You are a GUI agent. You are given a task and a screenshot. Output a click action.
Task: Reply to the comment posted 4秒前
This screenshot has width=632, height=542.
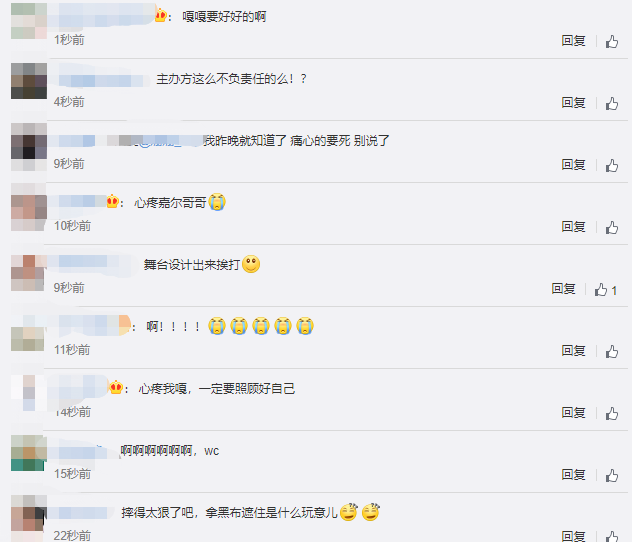tap(574, 103)
